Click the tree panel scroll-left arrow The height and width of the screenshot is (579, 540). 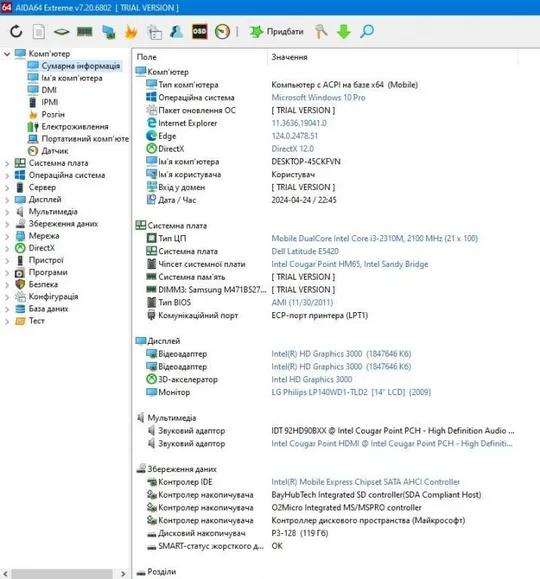tap(6, 574)
